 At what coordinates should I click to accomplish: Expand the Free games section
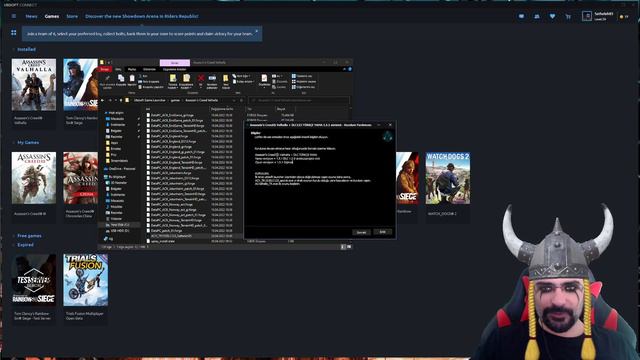point(29,236)
